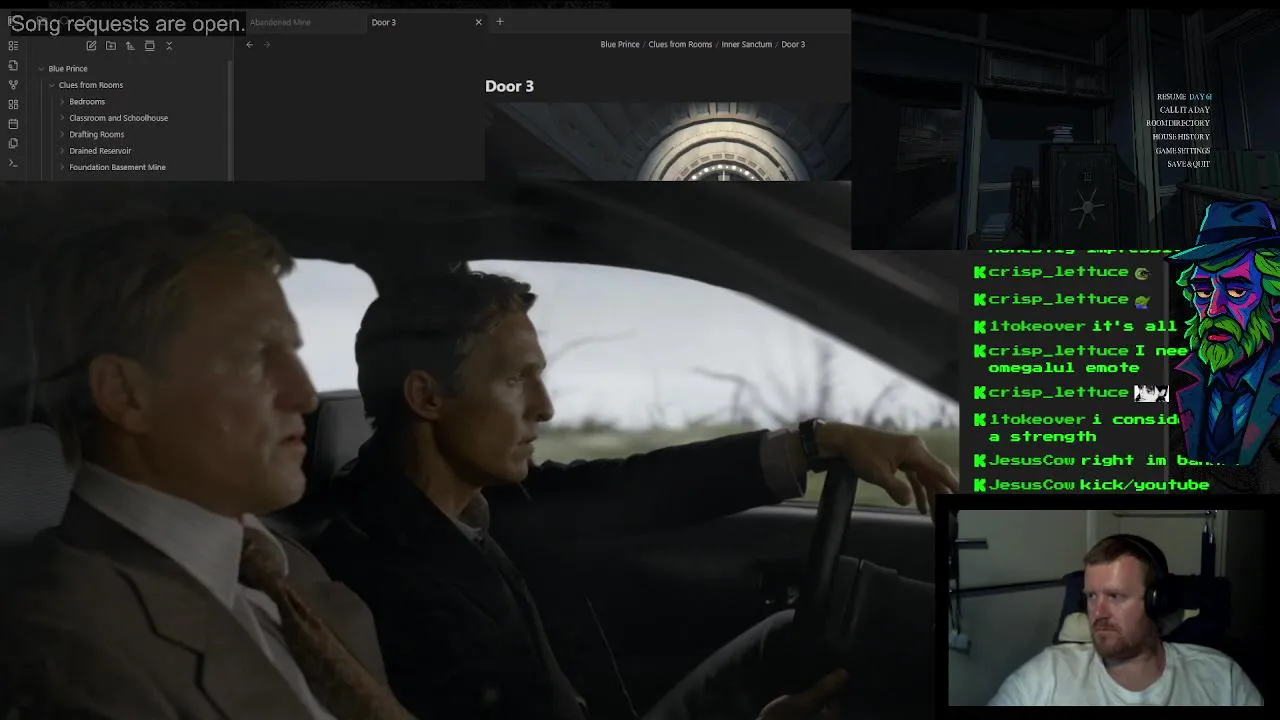Click JesusCow kick/youtube chat message
The height and width of the screenshot is (720, 1280).
1092,485
